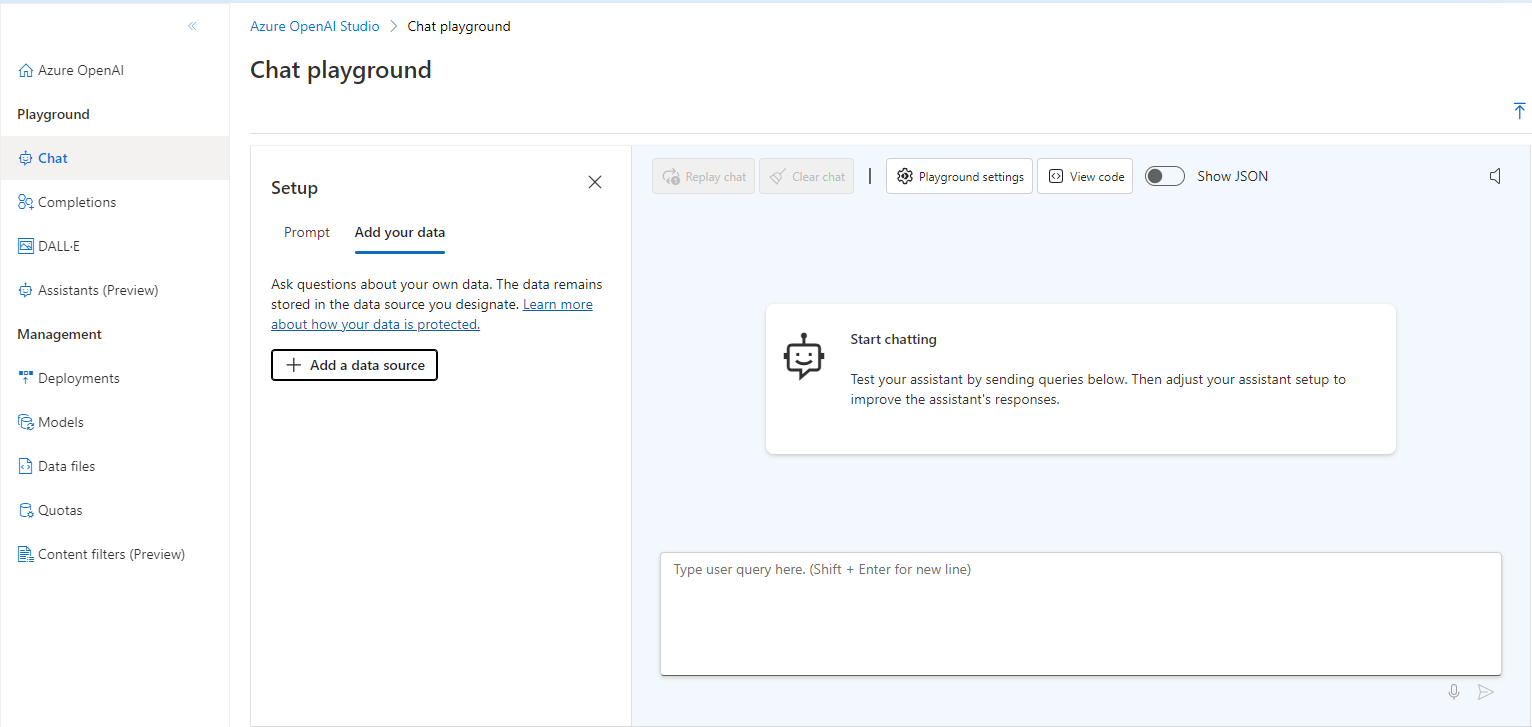Screen dimensions: 1532x727
Task: Click the Content filters icon
Action: [26, 554]
